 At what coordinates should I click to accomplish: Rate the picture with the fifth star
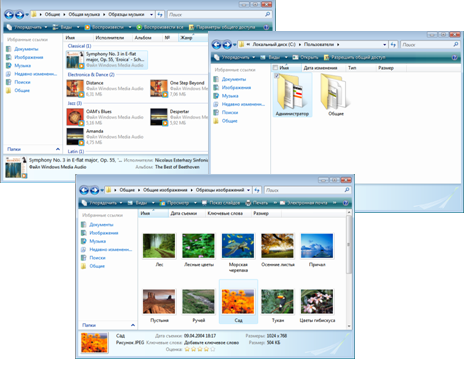(213, 349)
